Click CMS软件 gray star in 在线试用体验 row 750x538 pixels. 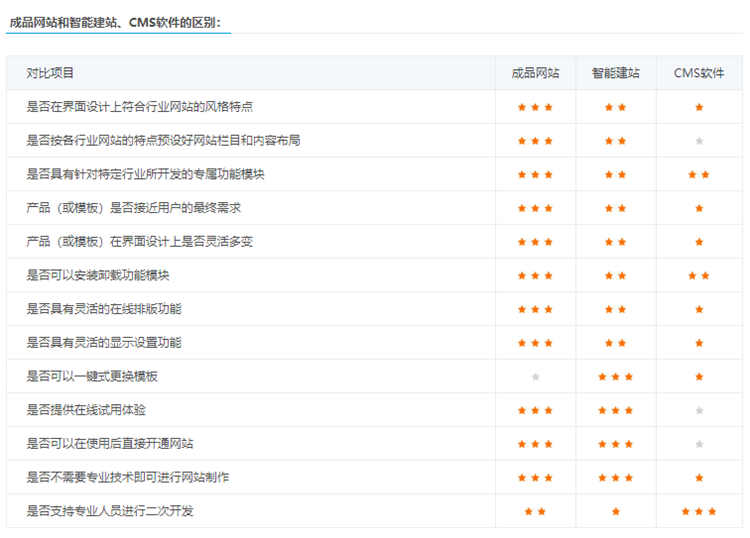[x=699, y=410]
